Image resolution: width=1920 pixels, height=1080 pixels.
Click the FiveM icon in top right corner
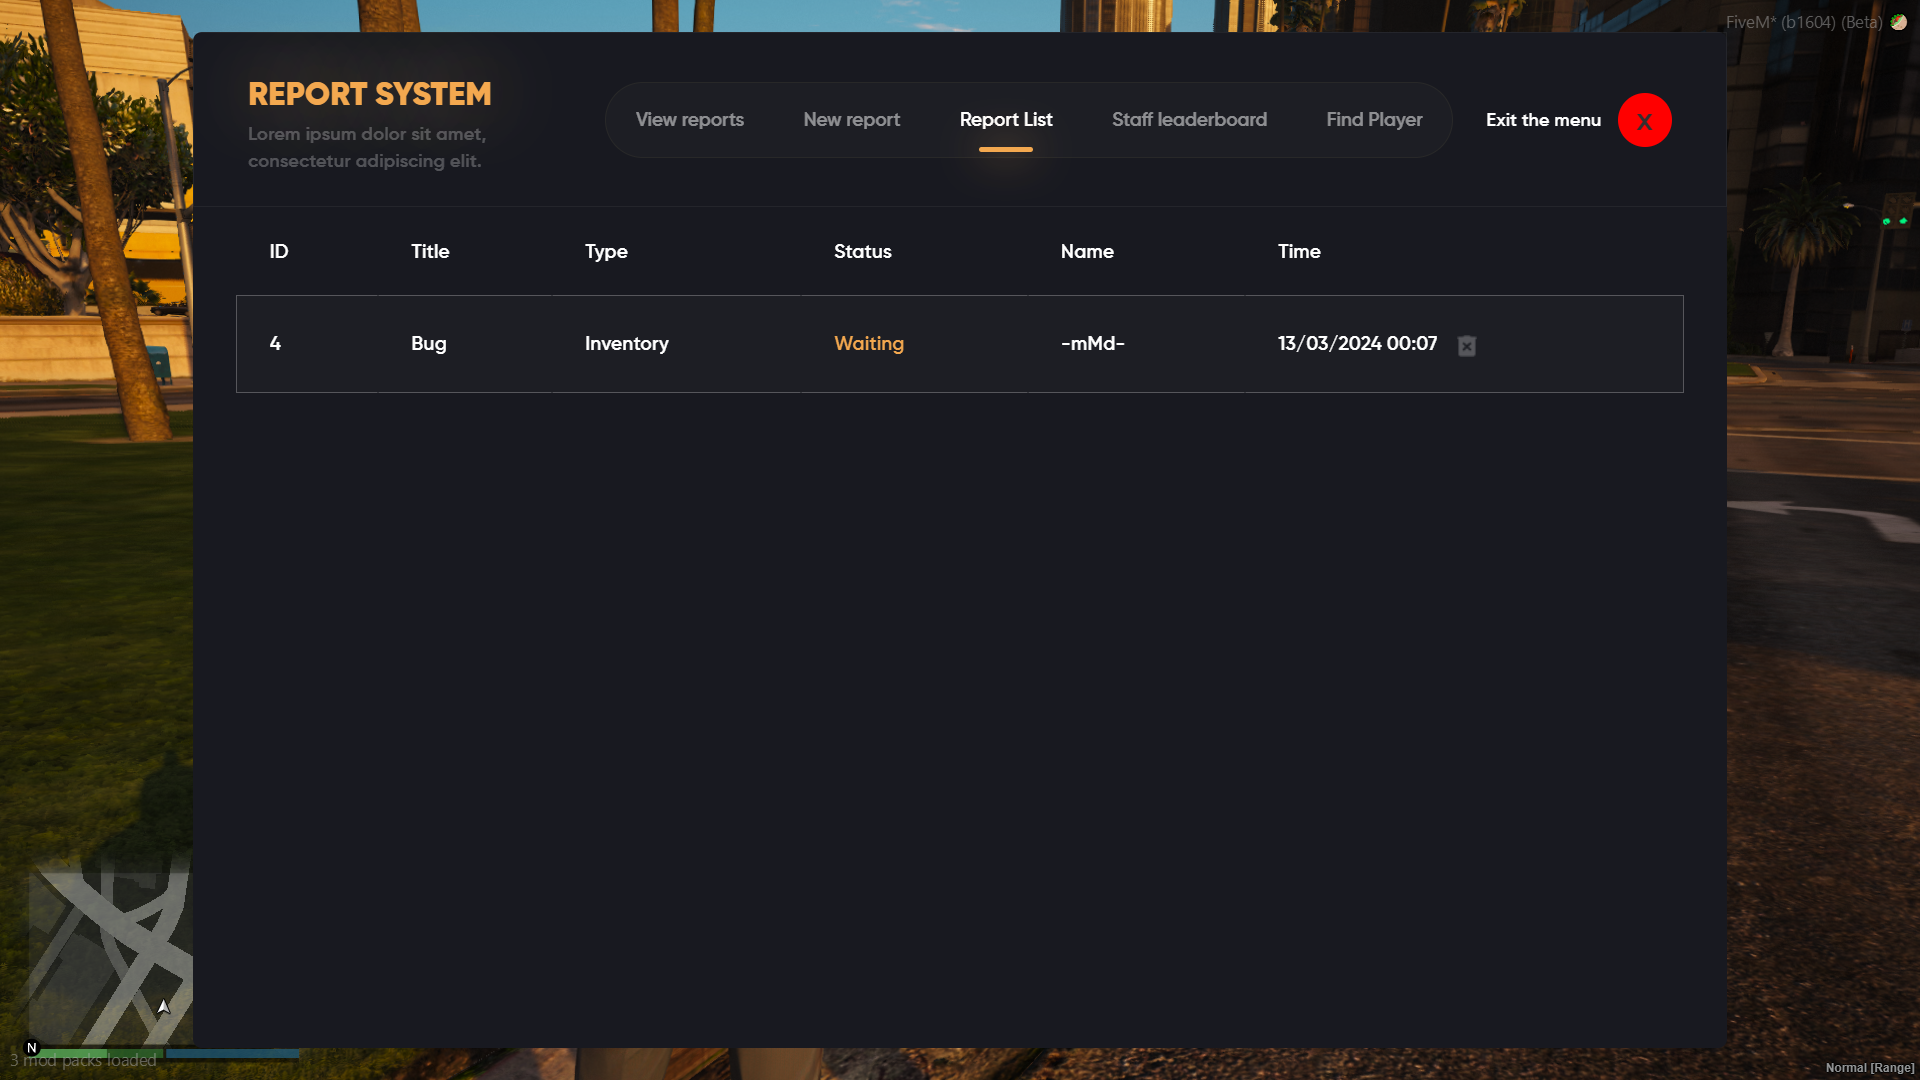(x=1899, y=22)
